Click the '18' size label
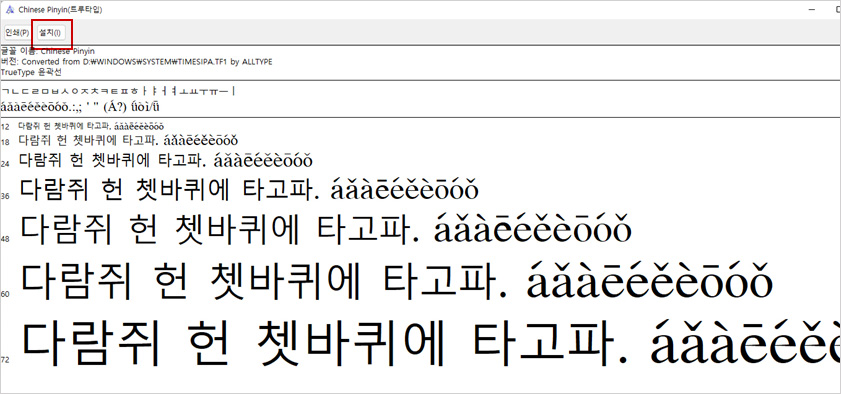The width and height of the screenshot is (841, 394). (x=5, y=143)
